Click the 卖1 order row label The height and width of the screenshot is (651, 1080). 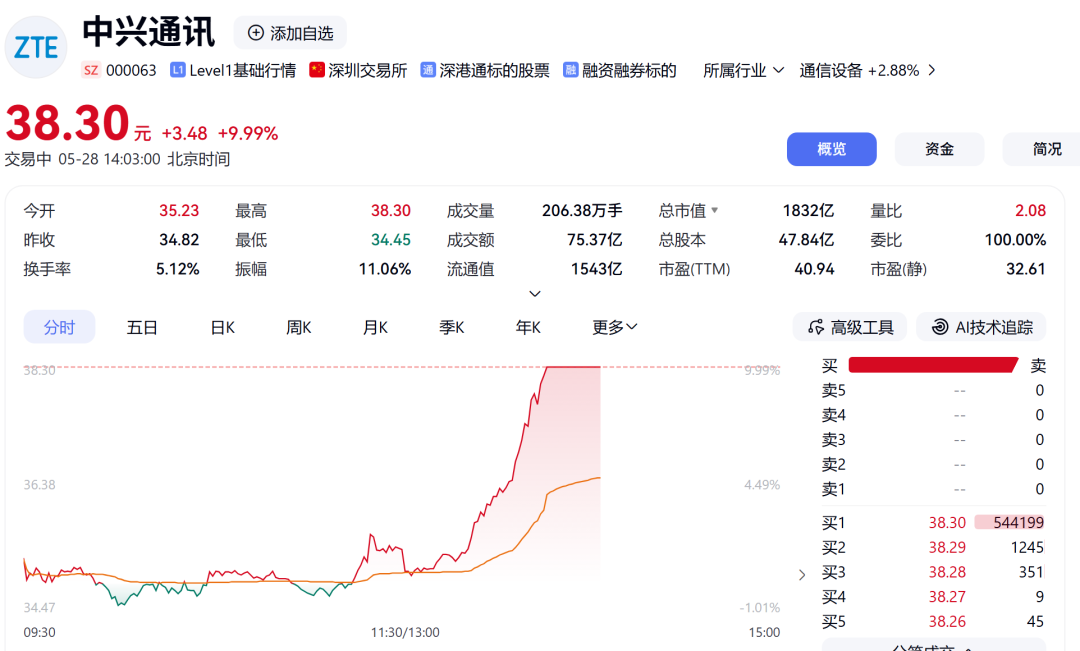click(833, 489)
